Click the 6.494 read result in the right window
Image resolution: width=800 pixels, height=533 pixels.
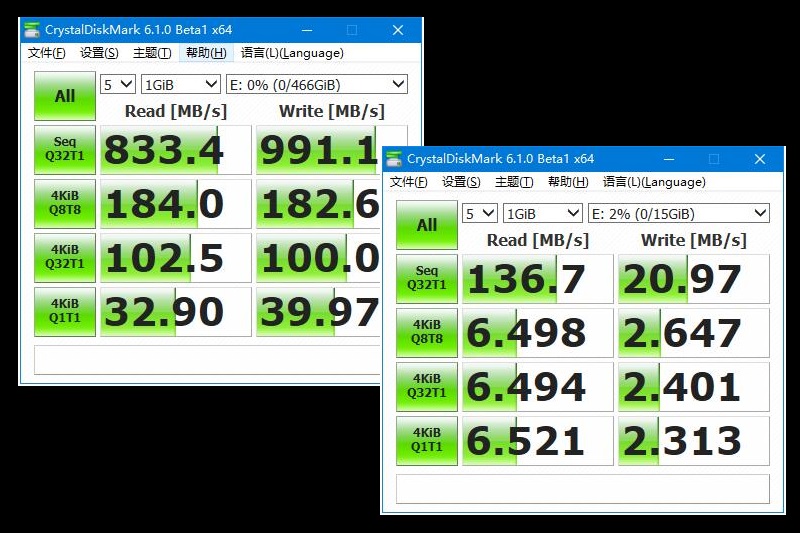point(538,387)
